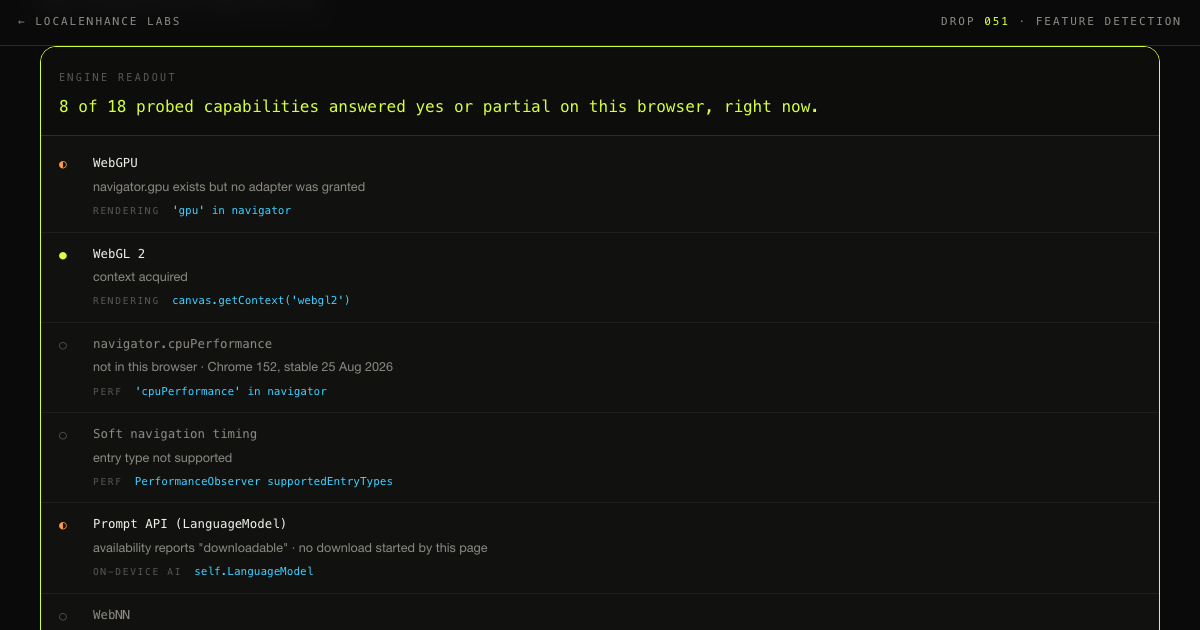Click the navigator.cpuPerformance unsupported status circle
The image size is (1200, 630).
[x=63, y=345]
